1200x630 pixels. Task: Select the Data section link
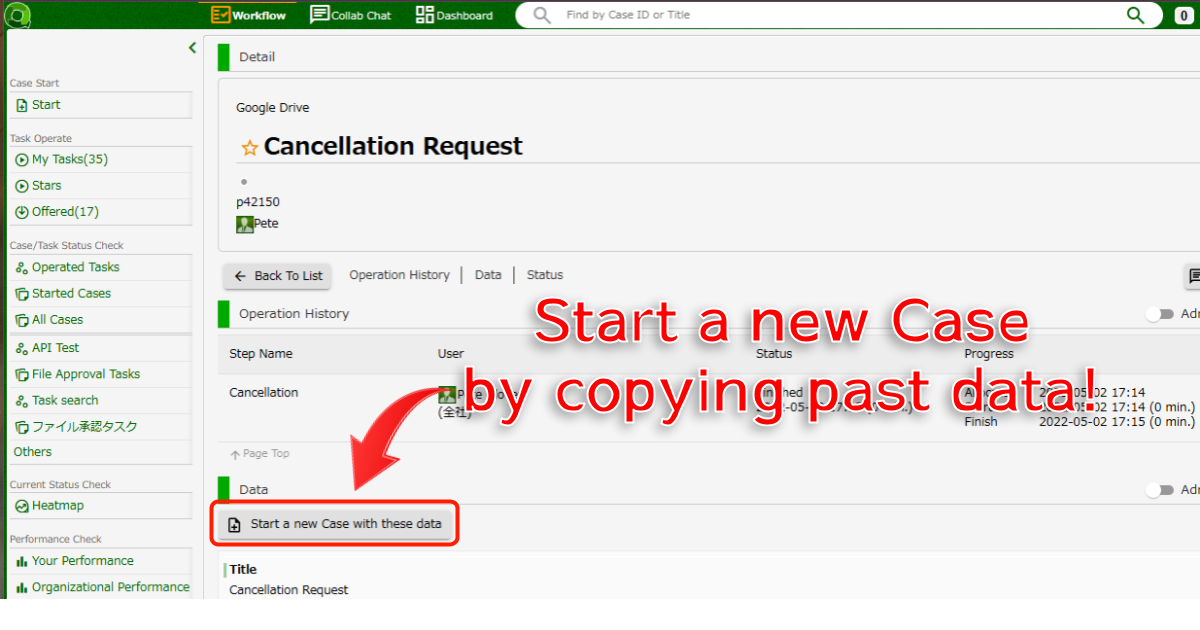click(x=488, y=275)
